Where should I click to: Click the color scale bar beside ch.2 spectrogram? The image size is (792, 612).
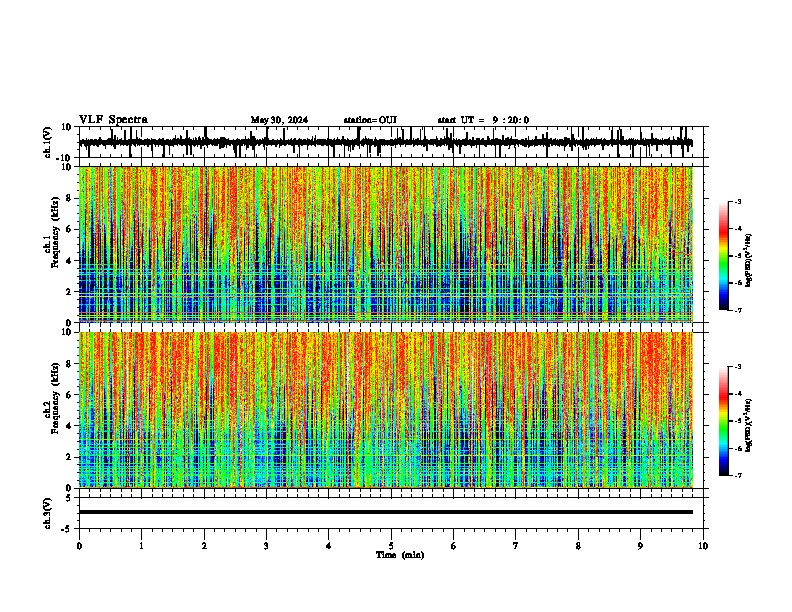[724, 421]
